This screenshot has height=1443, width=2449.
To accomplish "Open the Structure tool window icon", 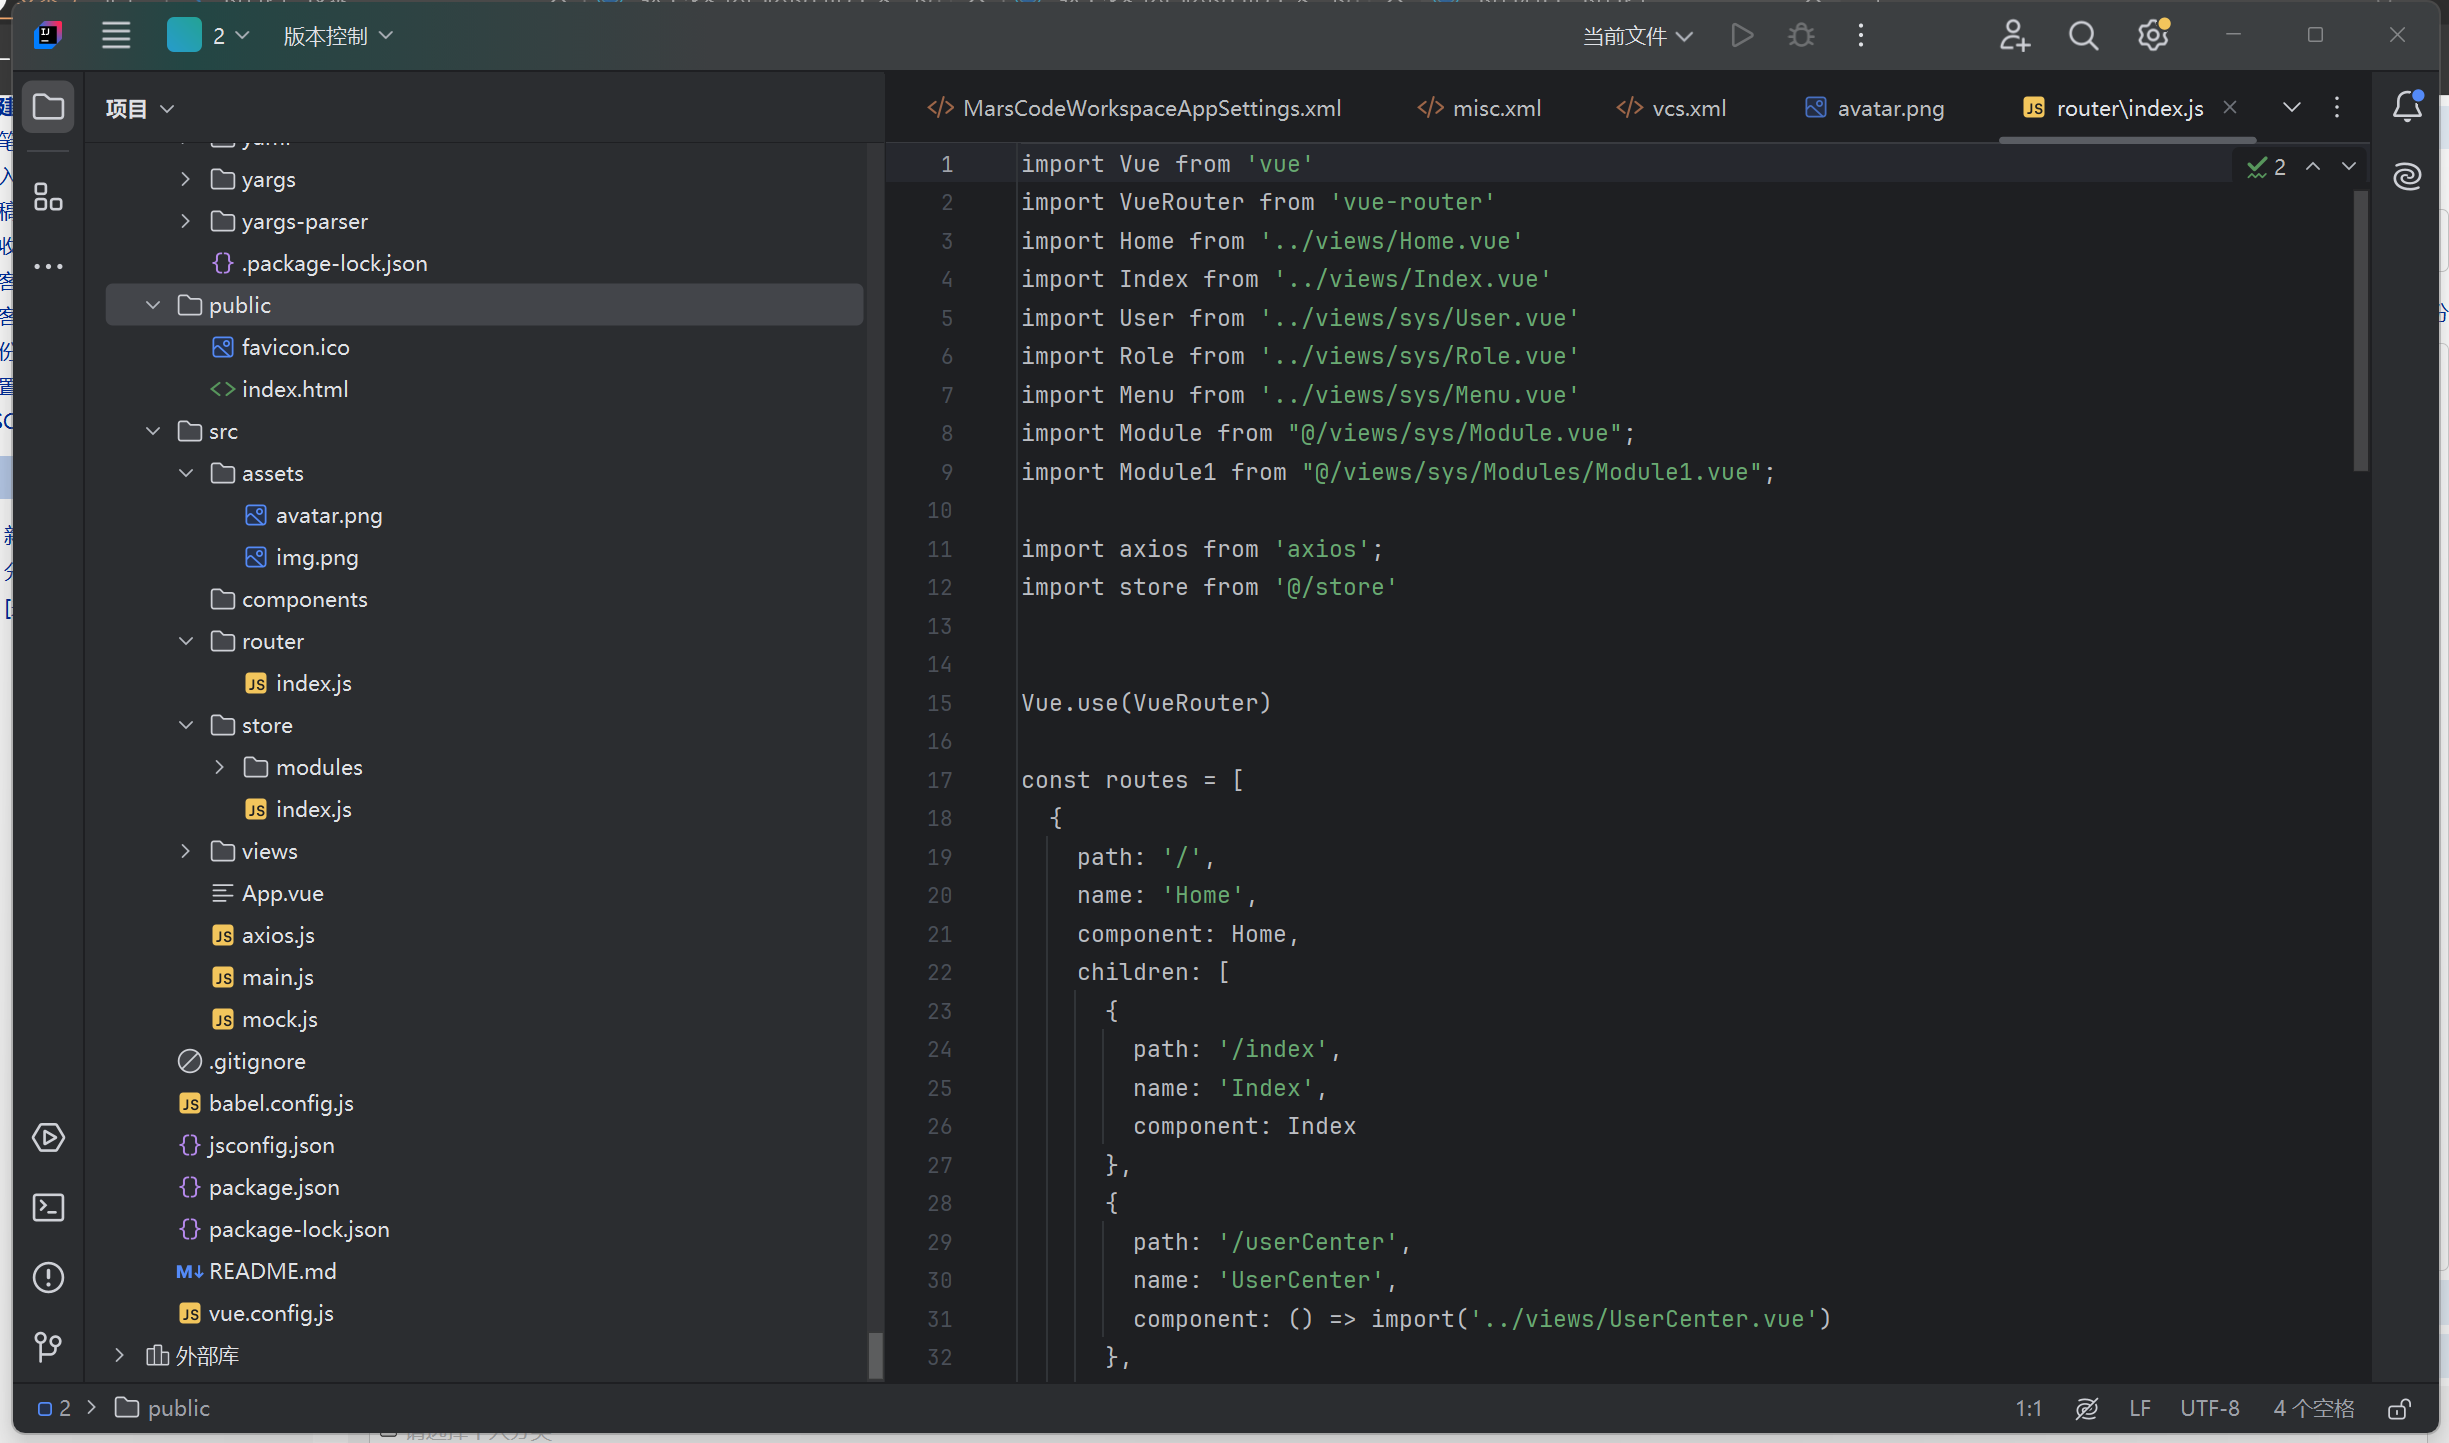I will point(48,197).
